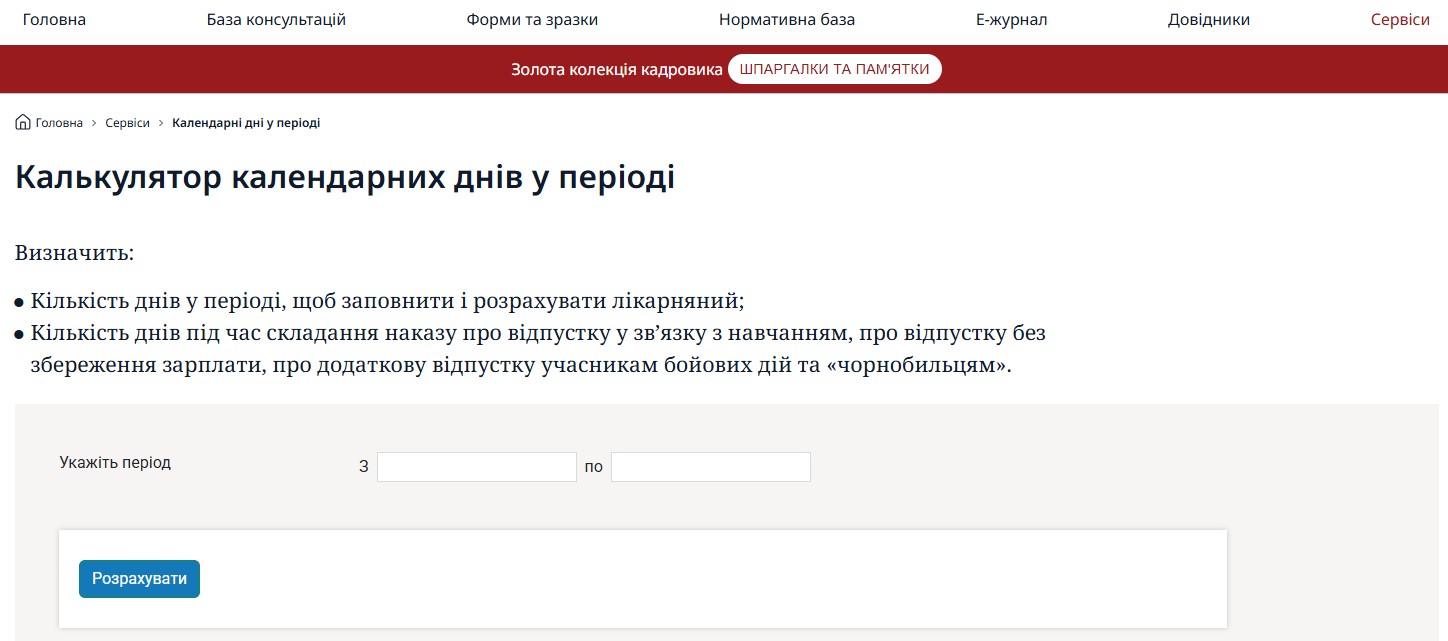
Task: Click the breadcrumb chevron after Сервіси
Action: 161,123
